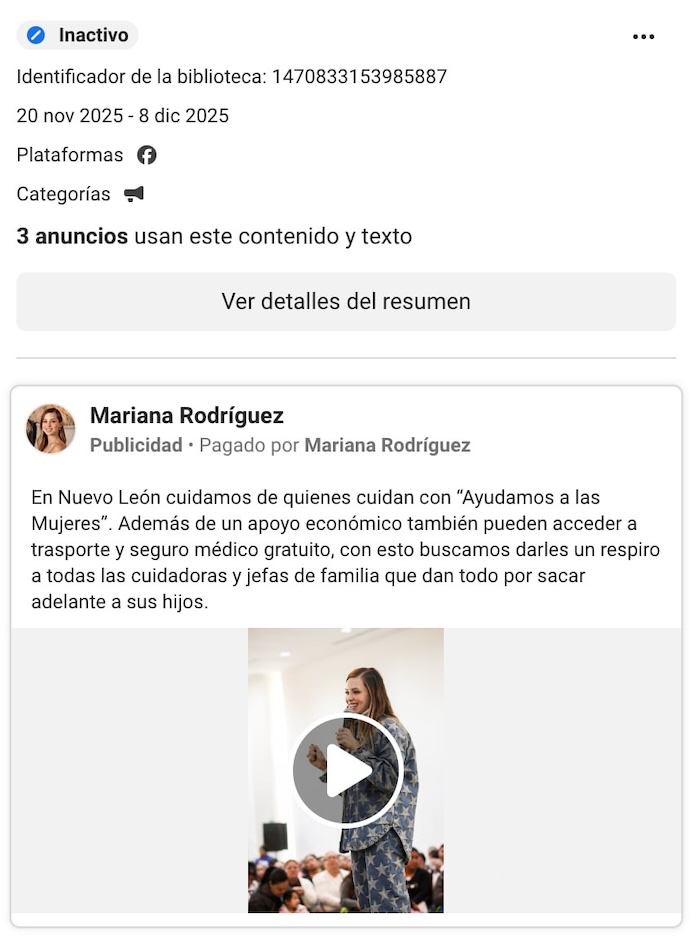The height and width of the screenshot is (941, 700).
Task: Click the Publicidad label
Action: (136, 446)
